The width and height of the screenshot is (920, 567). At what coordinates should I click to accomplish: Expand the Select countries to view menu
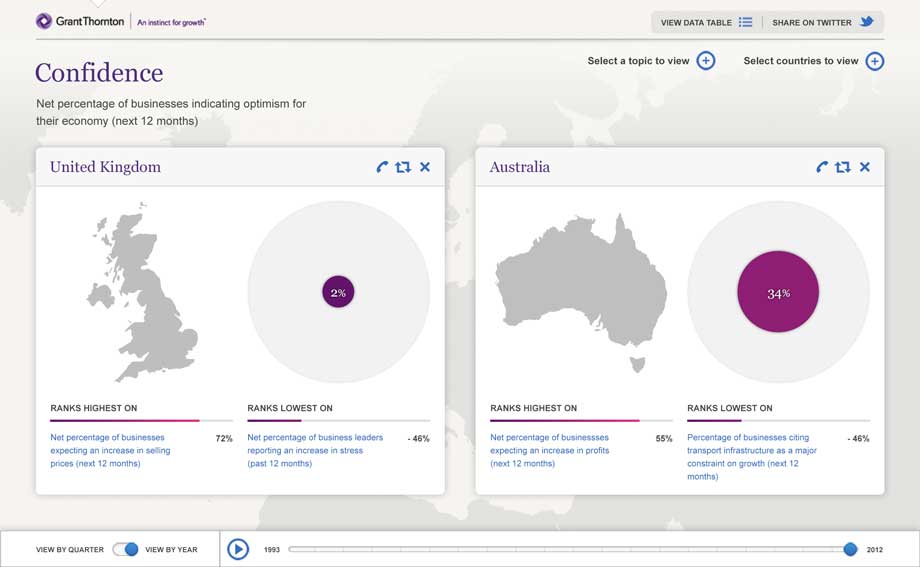coord(874,61)
